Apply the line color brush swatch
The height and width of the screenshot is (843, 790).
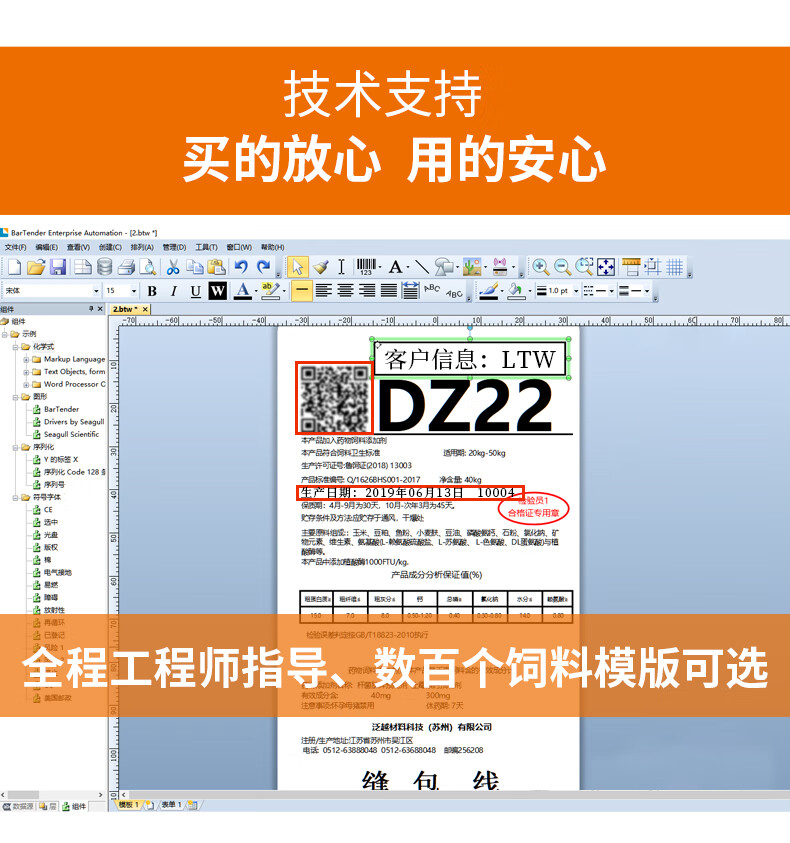489,291
